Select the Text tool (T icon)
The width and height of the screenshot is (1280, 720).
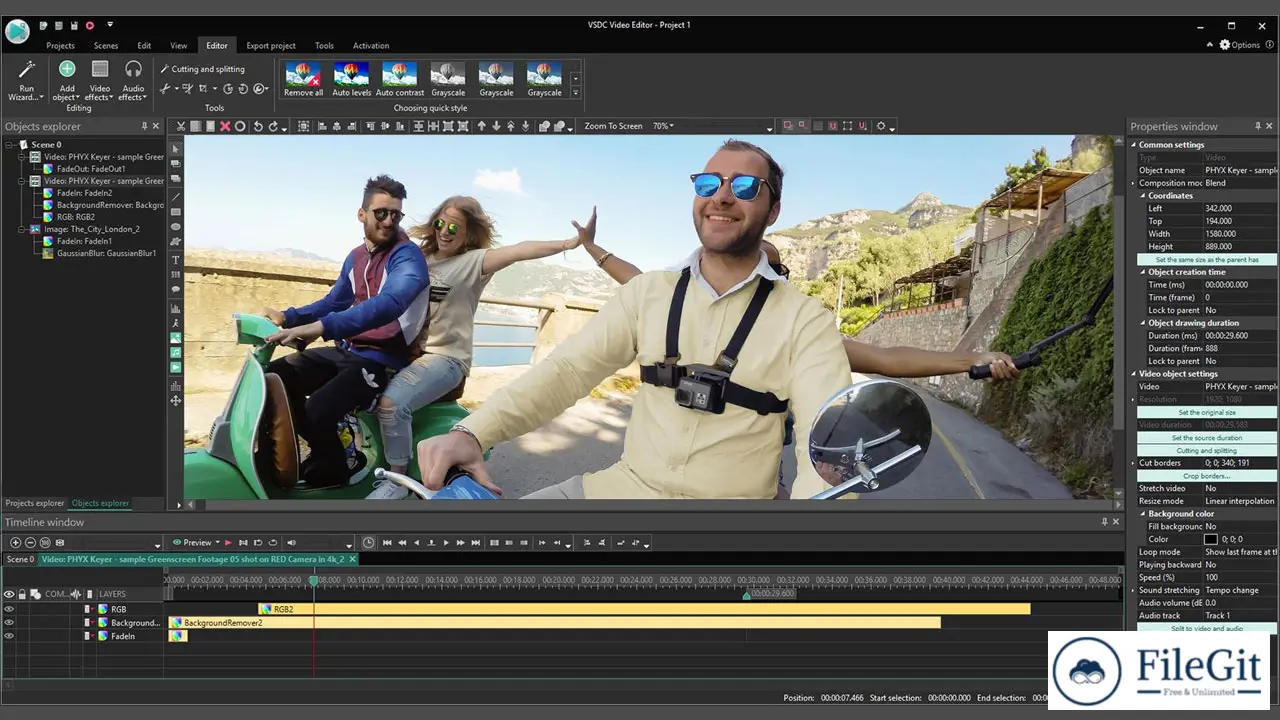click(176, 259)
